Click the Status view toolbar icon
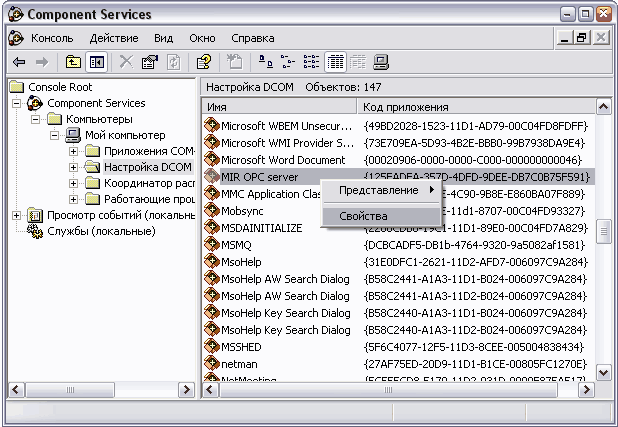Viewport: 618px width, 427px height. 358,62
